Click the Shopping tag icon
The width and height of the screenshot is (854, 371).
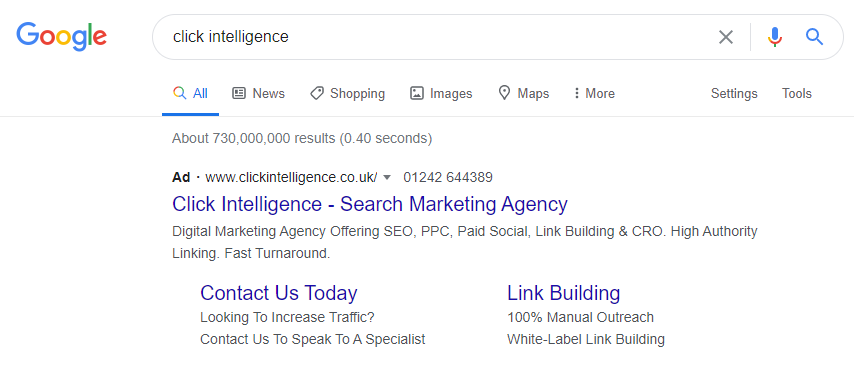316,93
